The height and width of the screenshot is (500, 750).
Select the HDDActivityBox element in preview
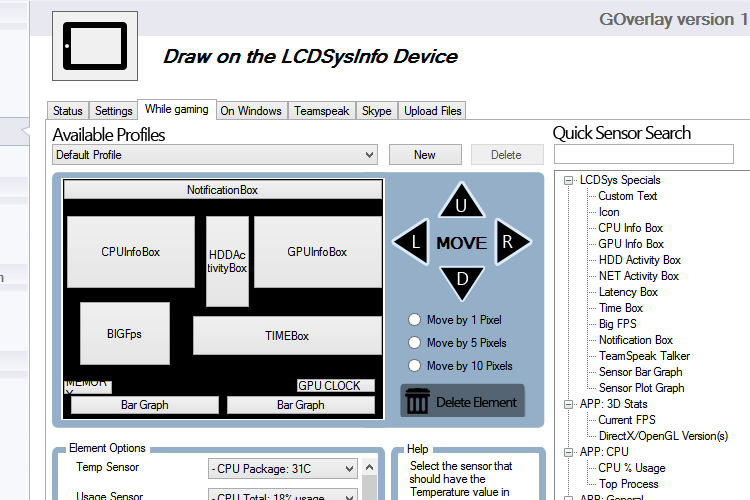click(227, 261)
